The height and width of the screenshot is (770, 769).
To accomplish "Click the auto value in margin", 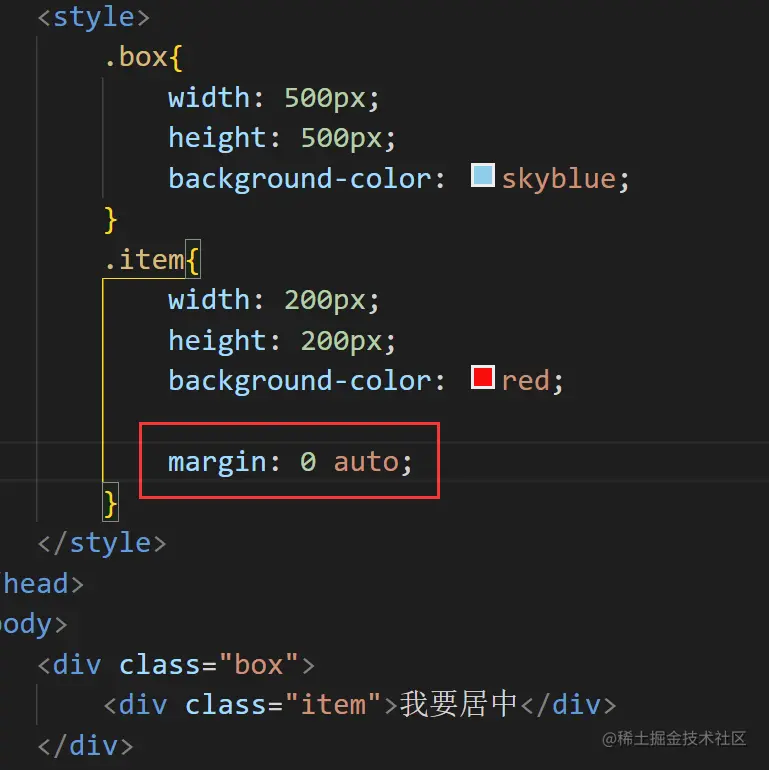I will coord(366,463).
